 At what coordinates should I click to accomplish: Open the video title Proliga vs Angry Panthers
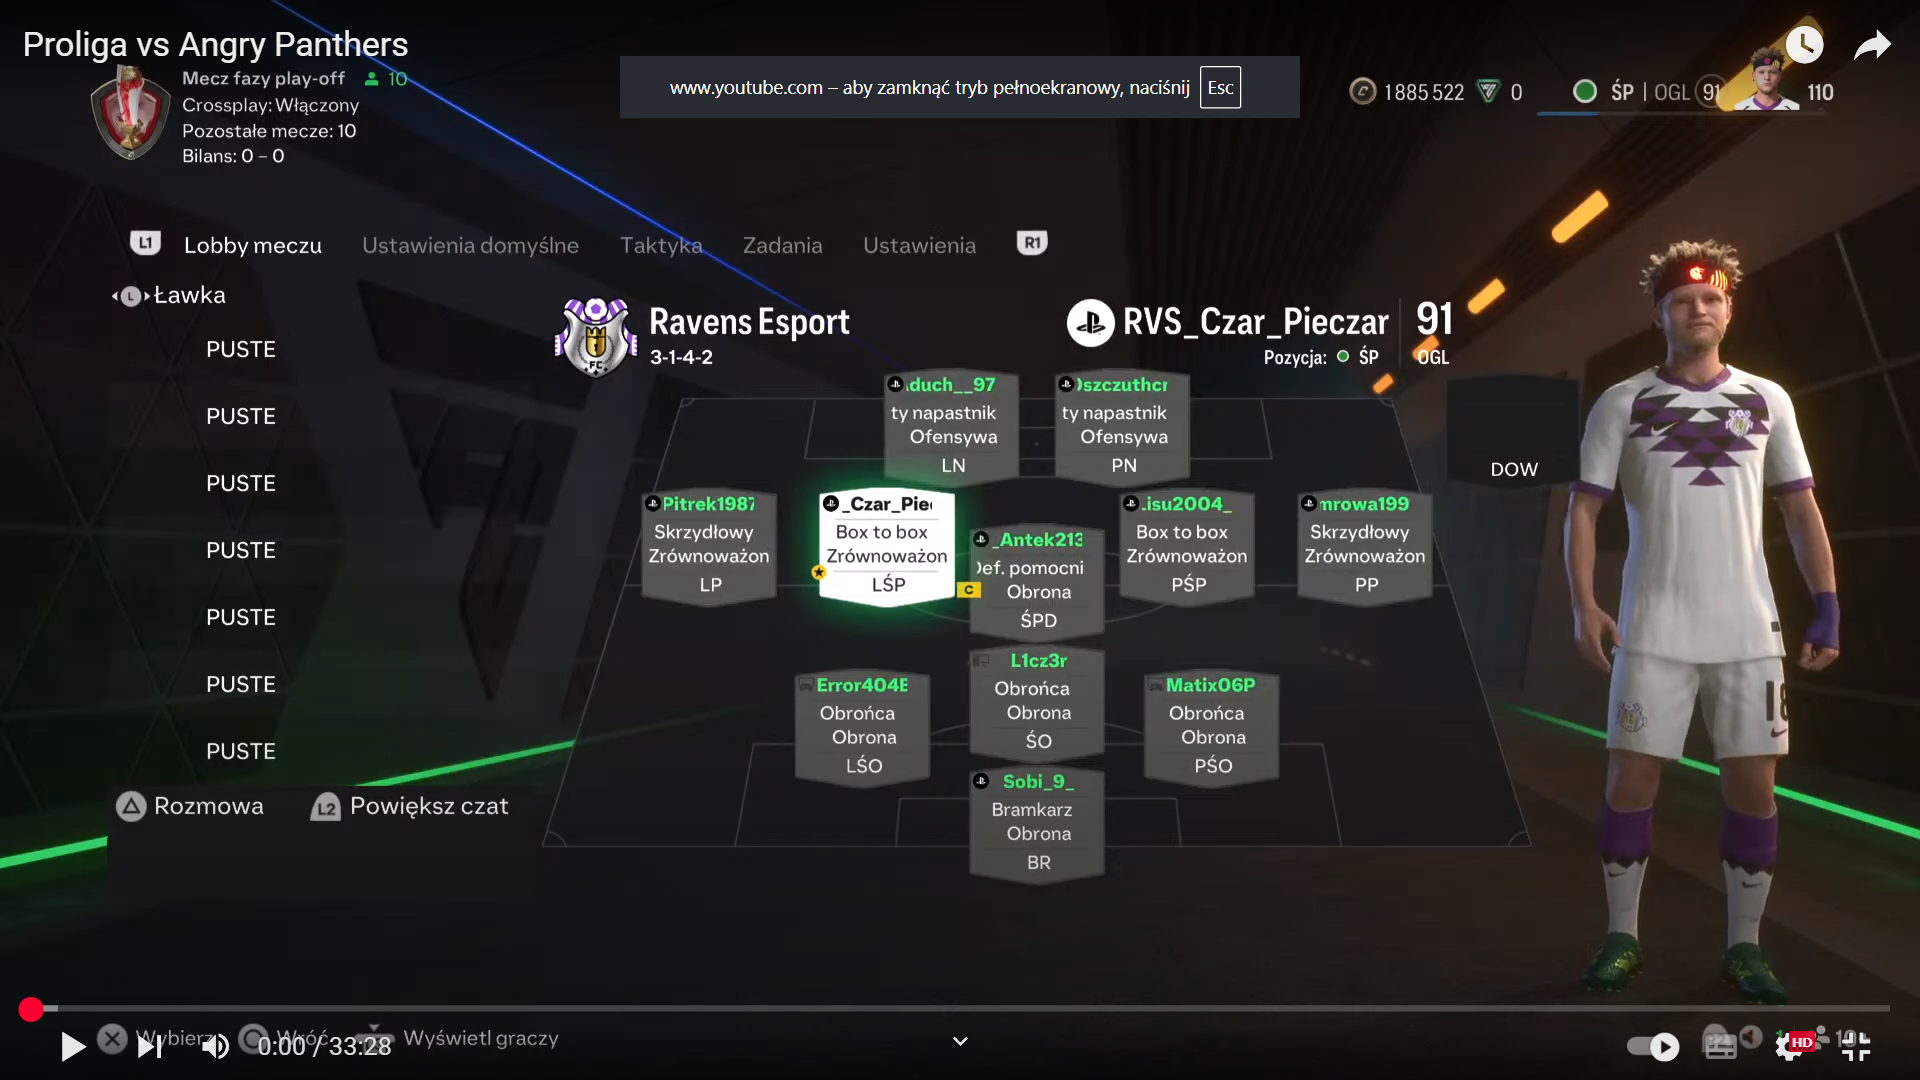215,44
